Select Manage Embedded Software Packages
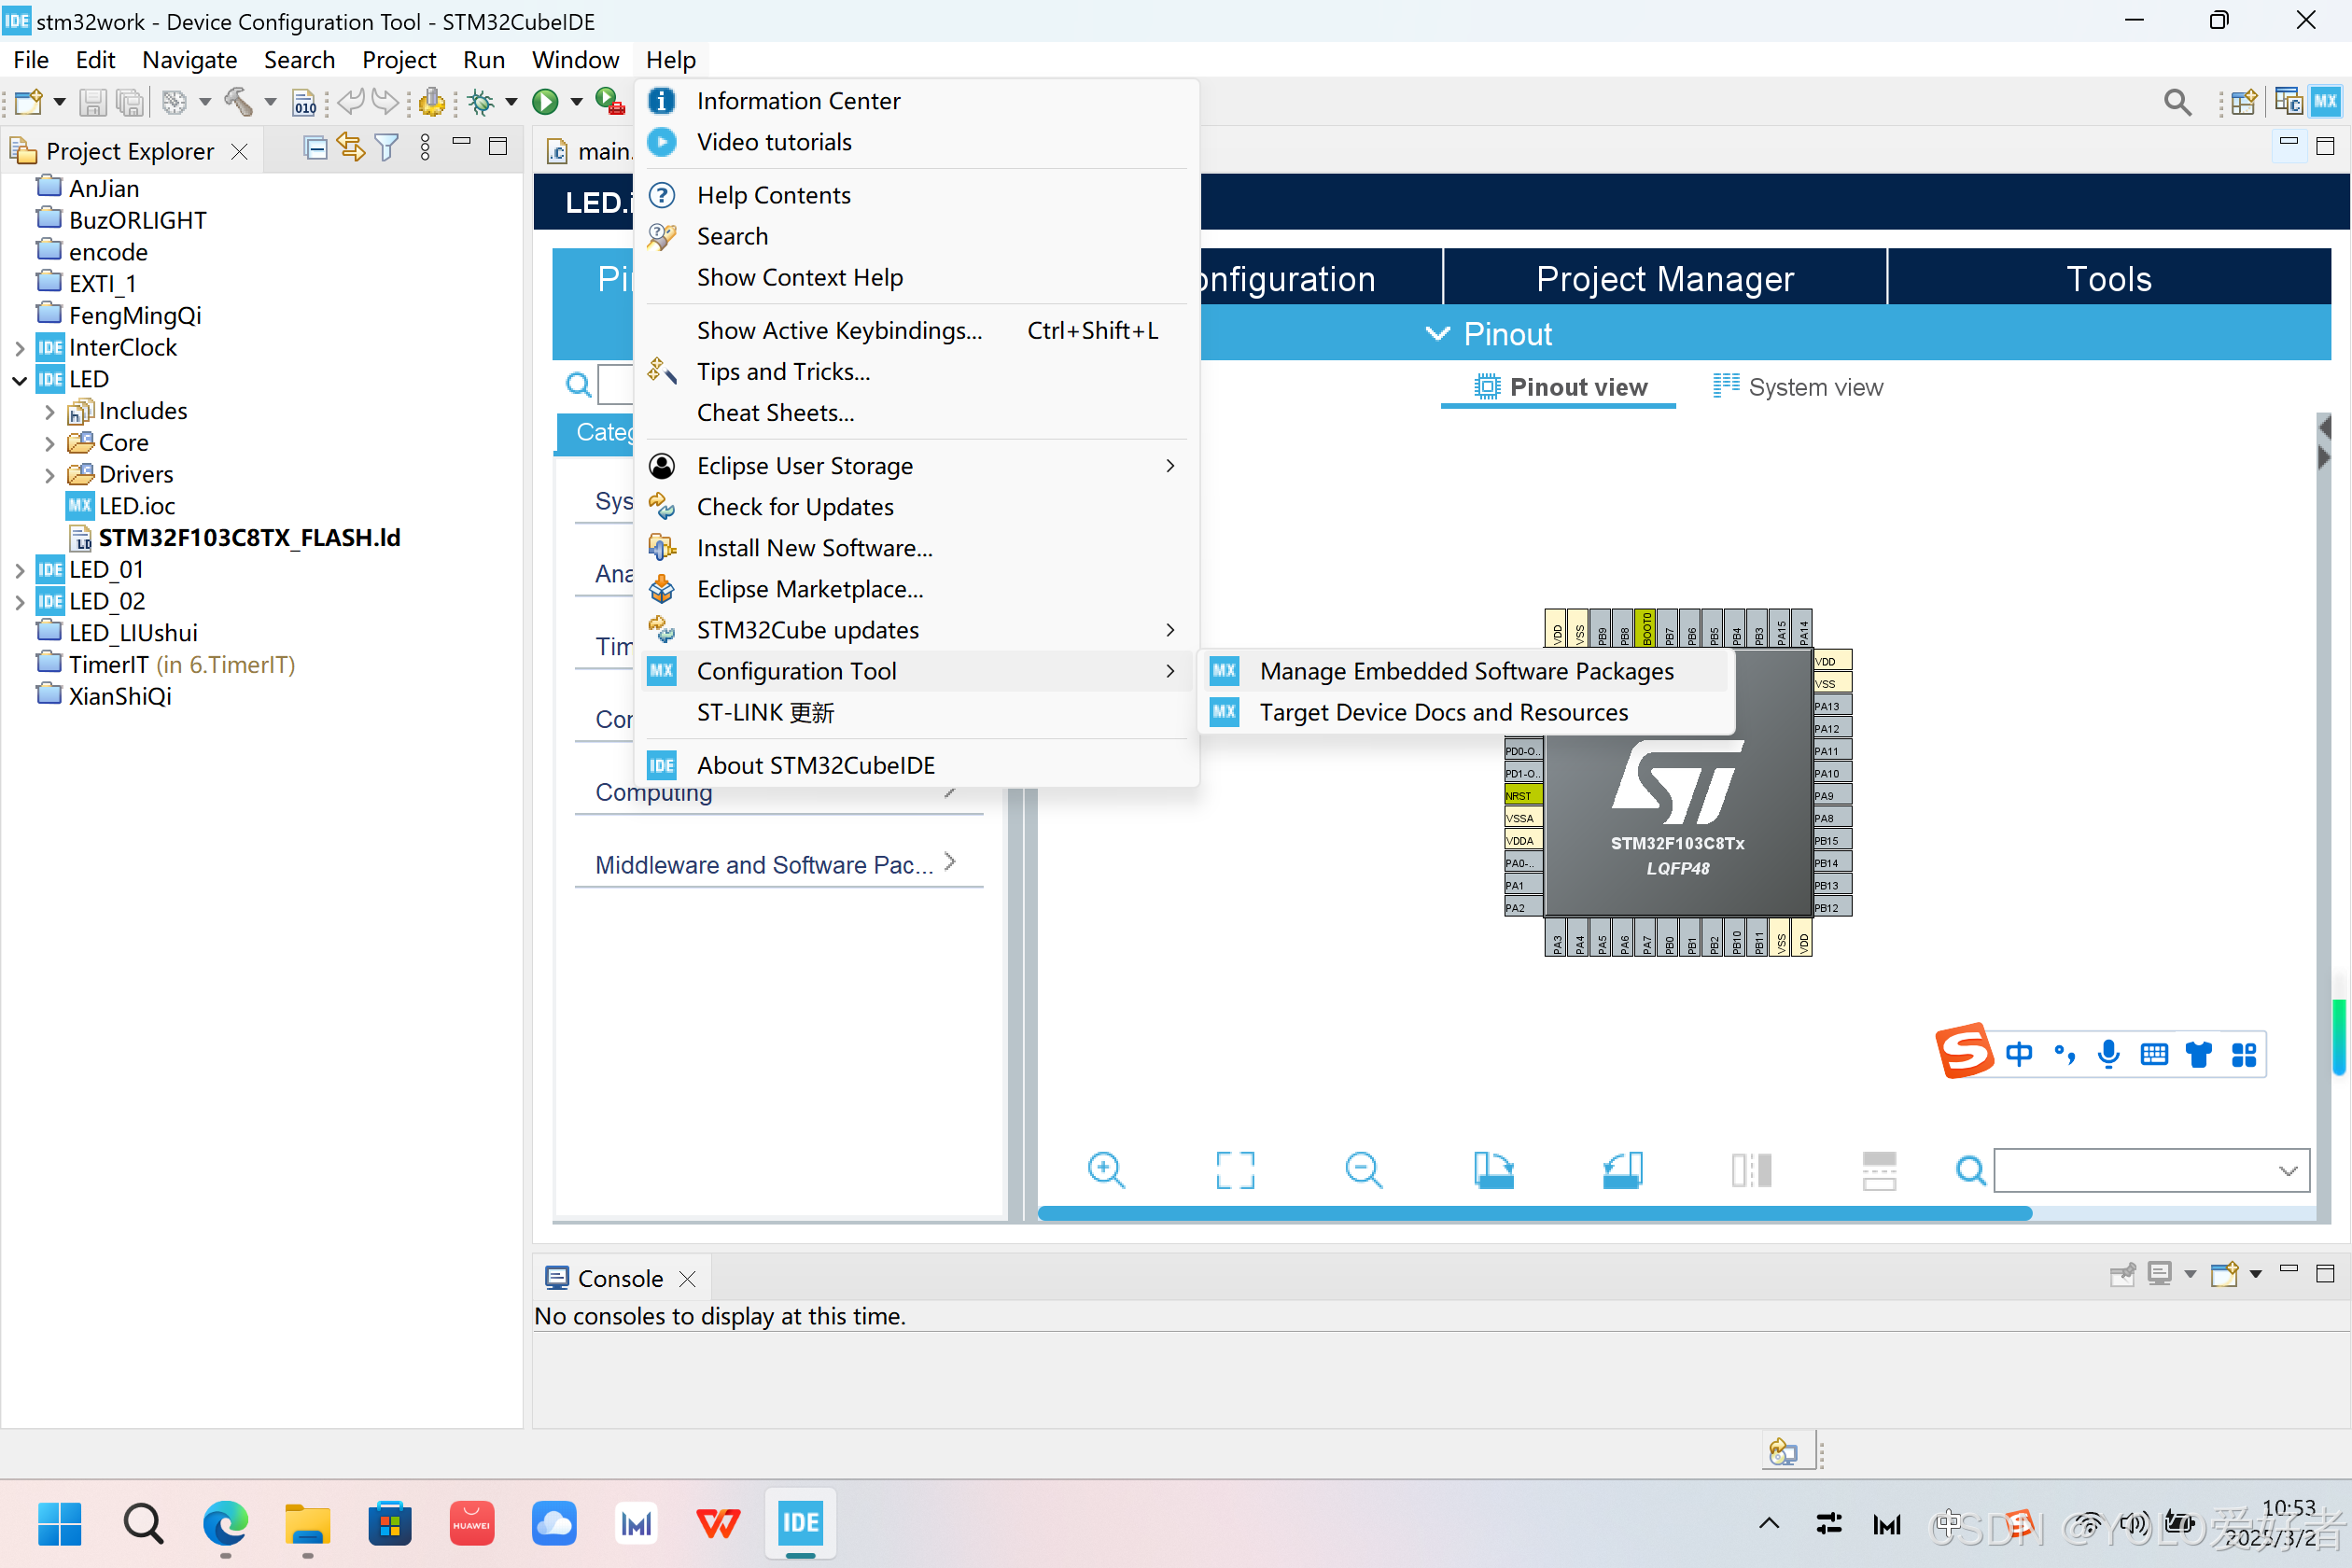 pyautogui.click(x=1465, y=671)
